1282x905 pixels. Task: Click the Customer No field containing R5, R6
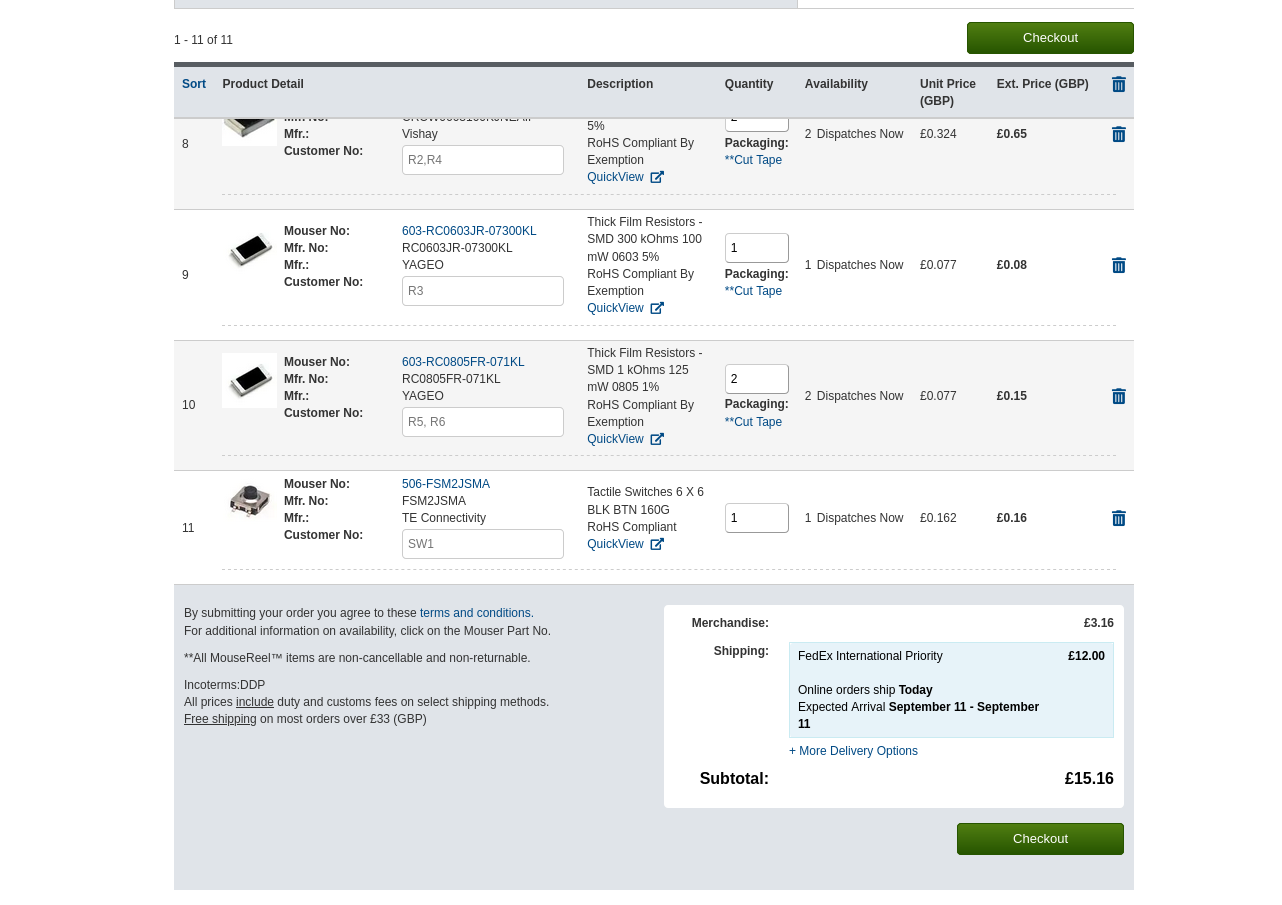click(482, 422)
